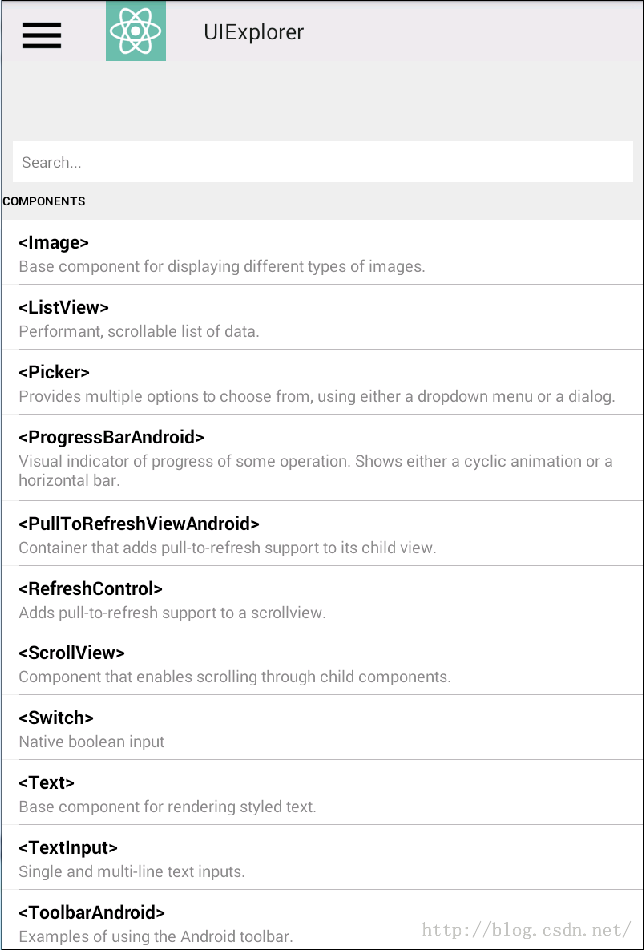
Task: Open the hamburger navigation menu
Action: (42, 35)
